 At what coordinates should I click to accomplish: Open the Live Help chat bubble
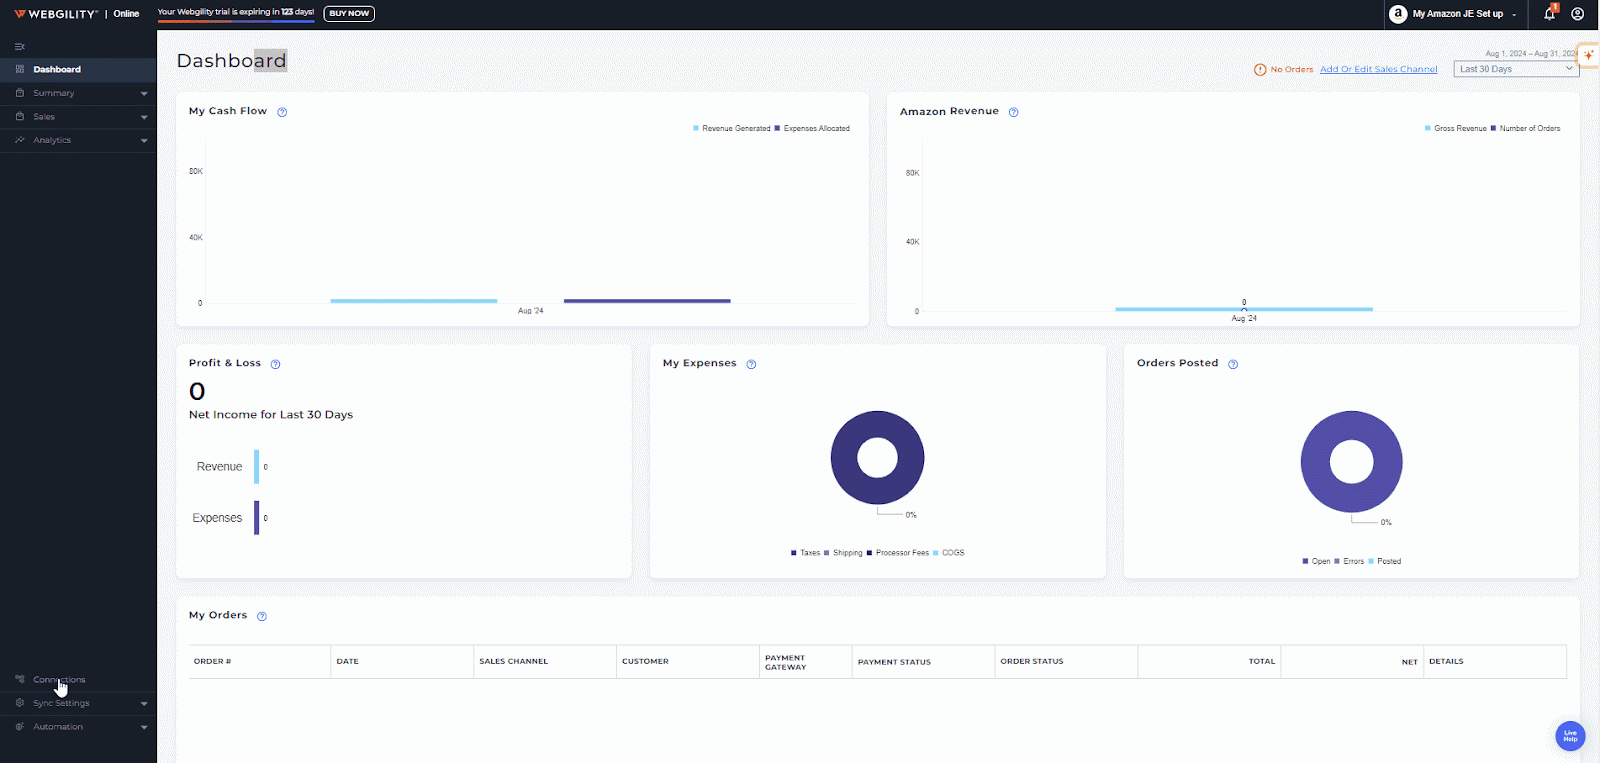[1570, 736]
